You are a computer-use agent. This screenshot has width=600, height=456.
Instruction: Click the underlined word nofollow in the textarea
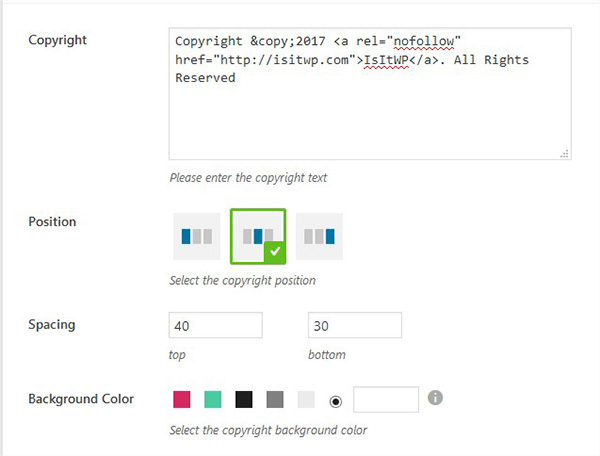point(424,41)
